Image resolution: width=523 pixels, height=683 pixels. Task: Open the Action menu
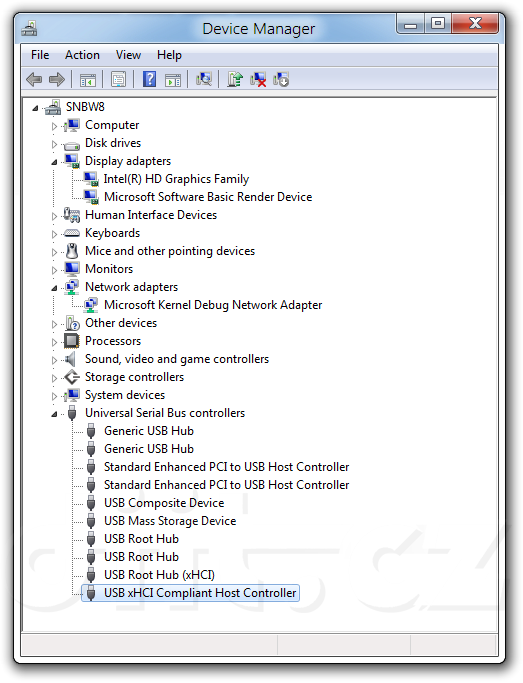(x=82, y=55)
